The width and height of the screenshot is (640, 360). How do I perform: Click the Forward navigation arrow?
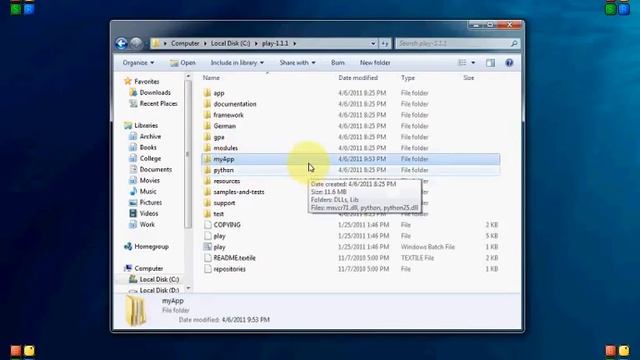[136, 43]
